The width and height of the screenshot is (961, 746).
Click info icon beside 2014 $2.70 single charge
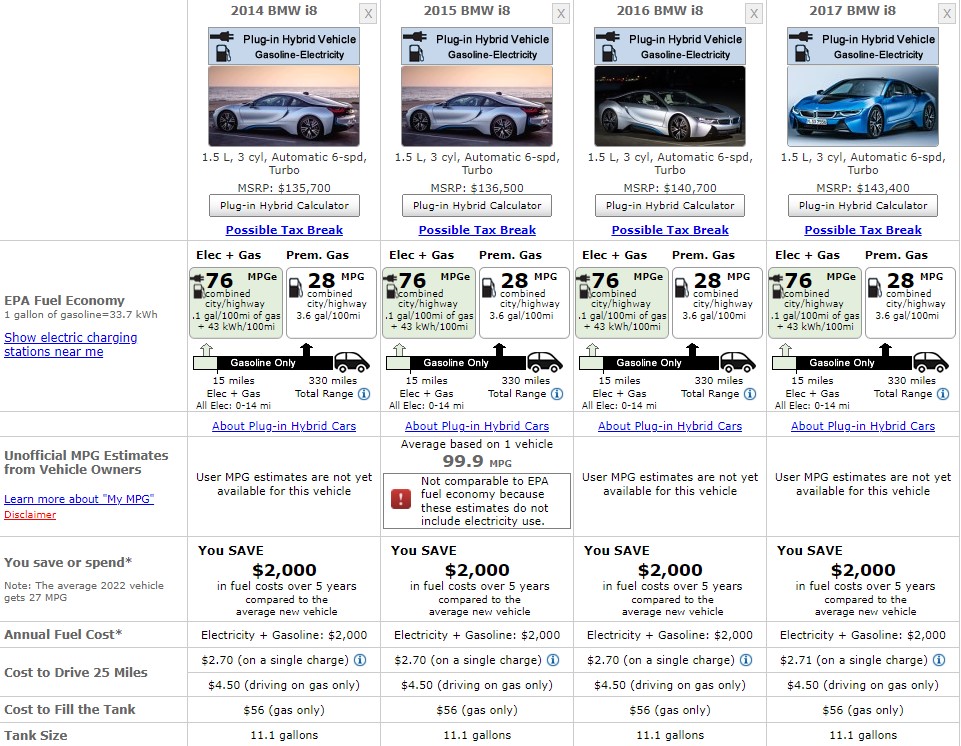click(x=360, y=660)
